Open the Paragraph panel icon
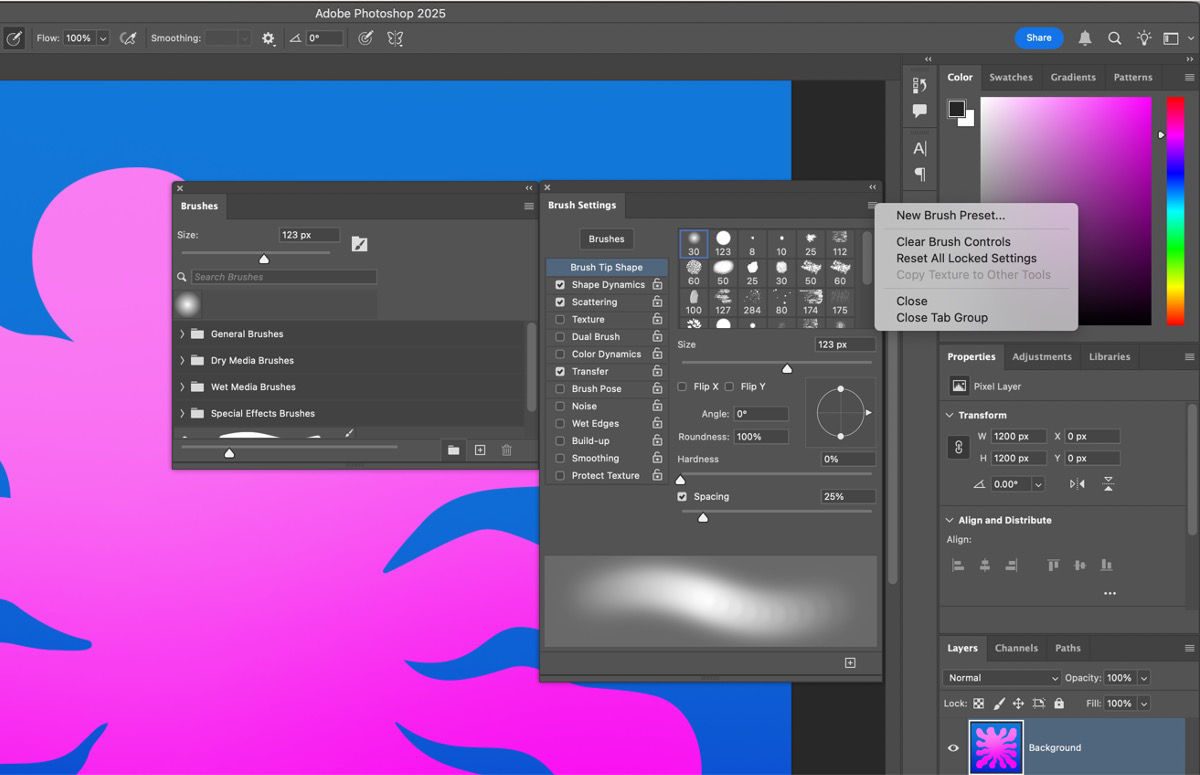Viewport: 1200px width, 775px height. pyautogui.click(x=920, y=173)
